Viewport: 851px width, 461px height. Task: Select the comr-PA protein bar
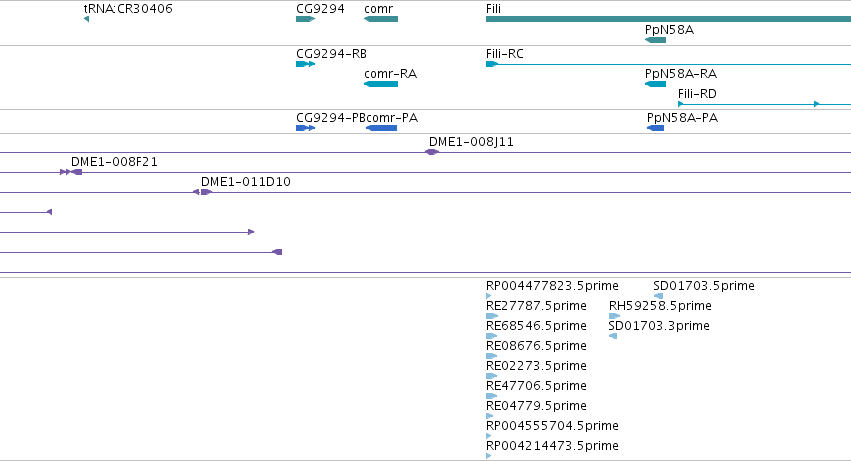382,128
